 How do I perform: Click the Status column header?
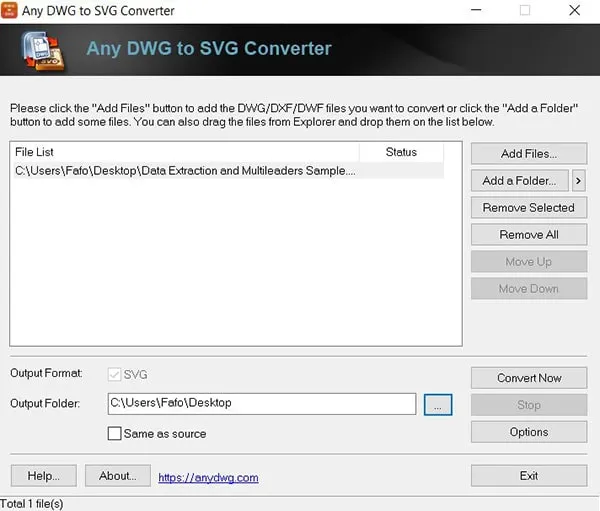coord(401,152)
